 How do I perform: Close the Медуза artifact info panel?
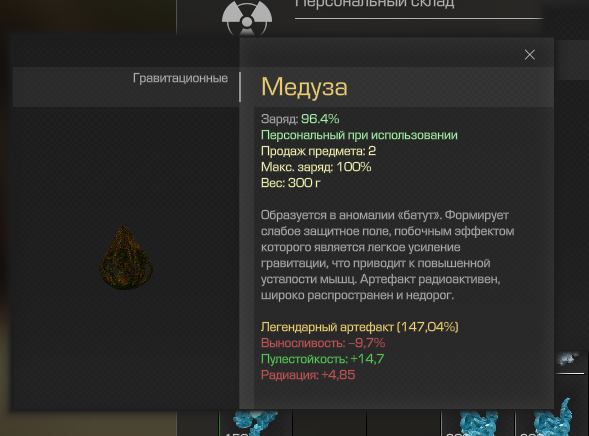click(530, 55)
